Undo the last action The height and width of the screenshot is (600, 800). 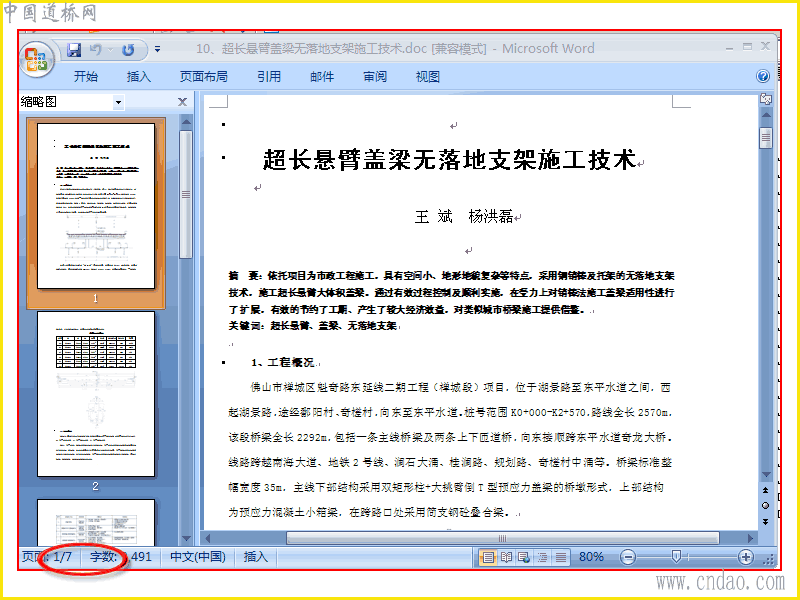96,49
